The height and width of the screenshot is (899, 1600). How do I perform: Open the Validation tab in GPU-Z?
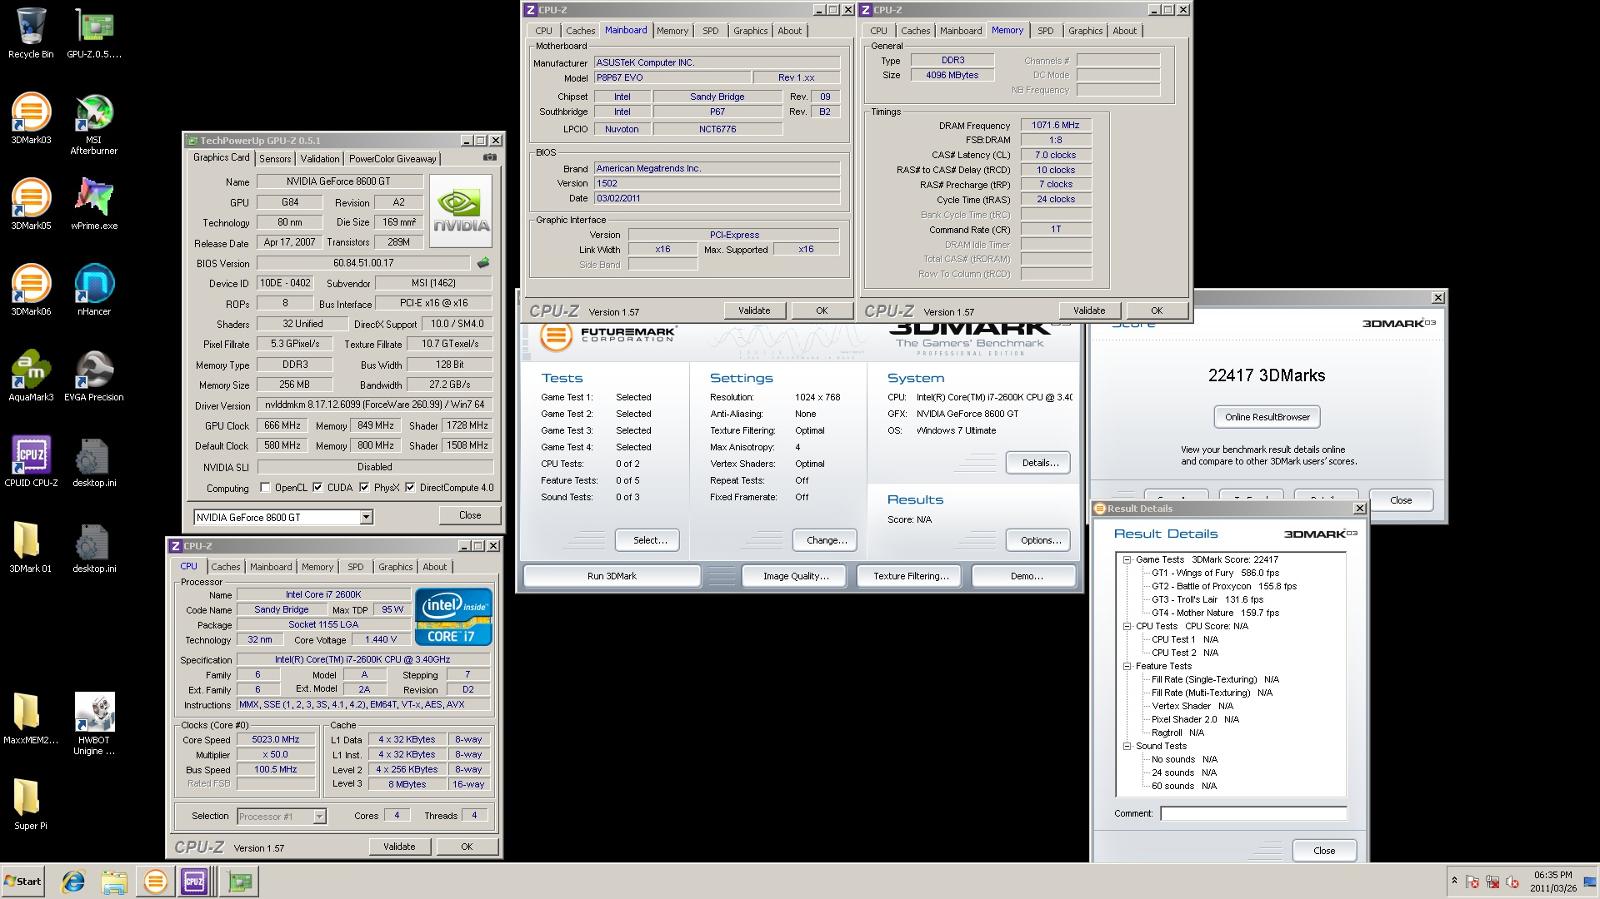(320, 159)
